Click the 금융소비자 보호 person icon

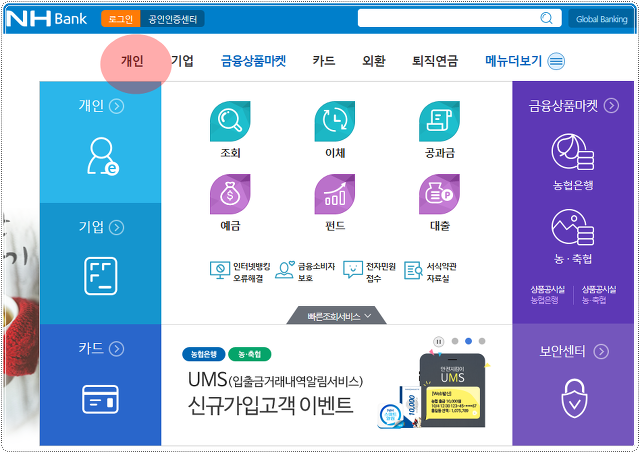(284, 270)
